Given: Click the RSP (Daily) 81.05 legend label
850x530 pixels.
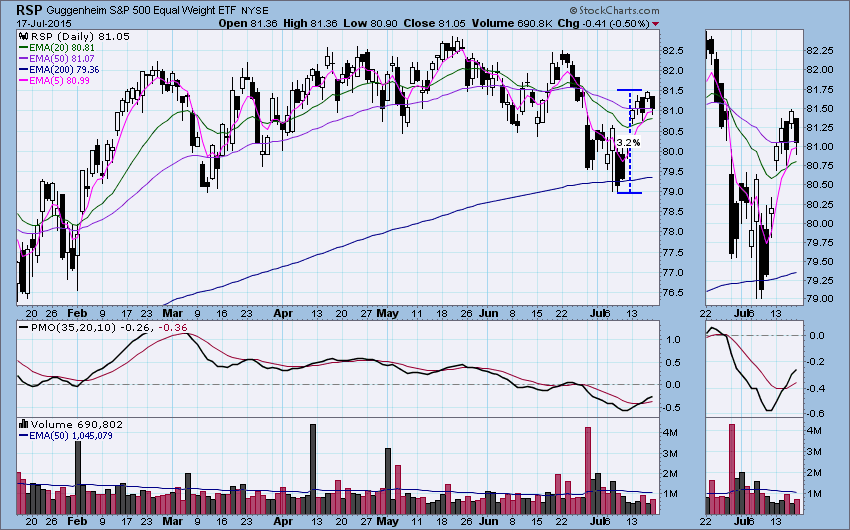Looking at the screenshot, I should click(x=80, y=36).
